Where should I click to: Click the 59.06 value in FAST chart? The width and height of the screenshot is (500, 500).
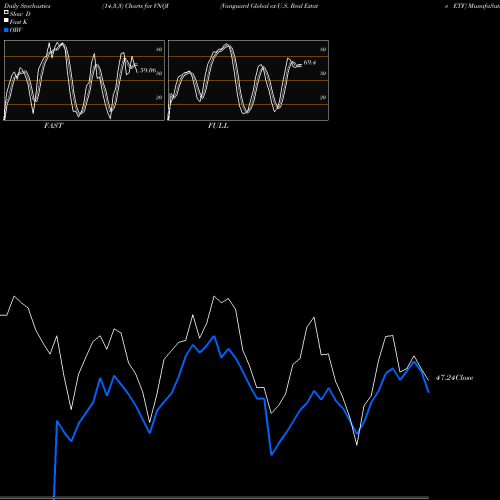click(148, 70)
